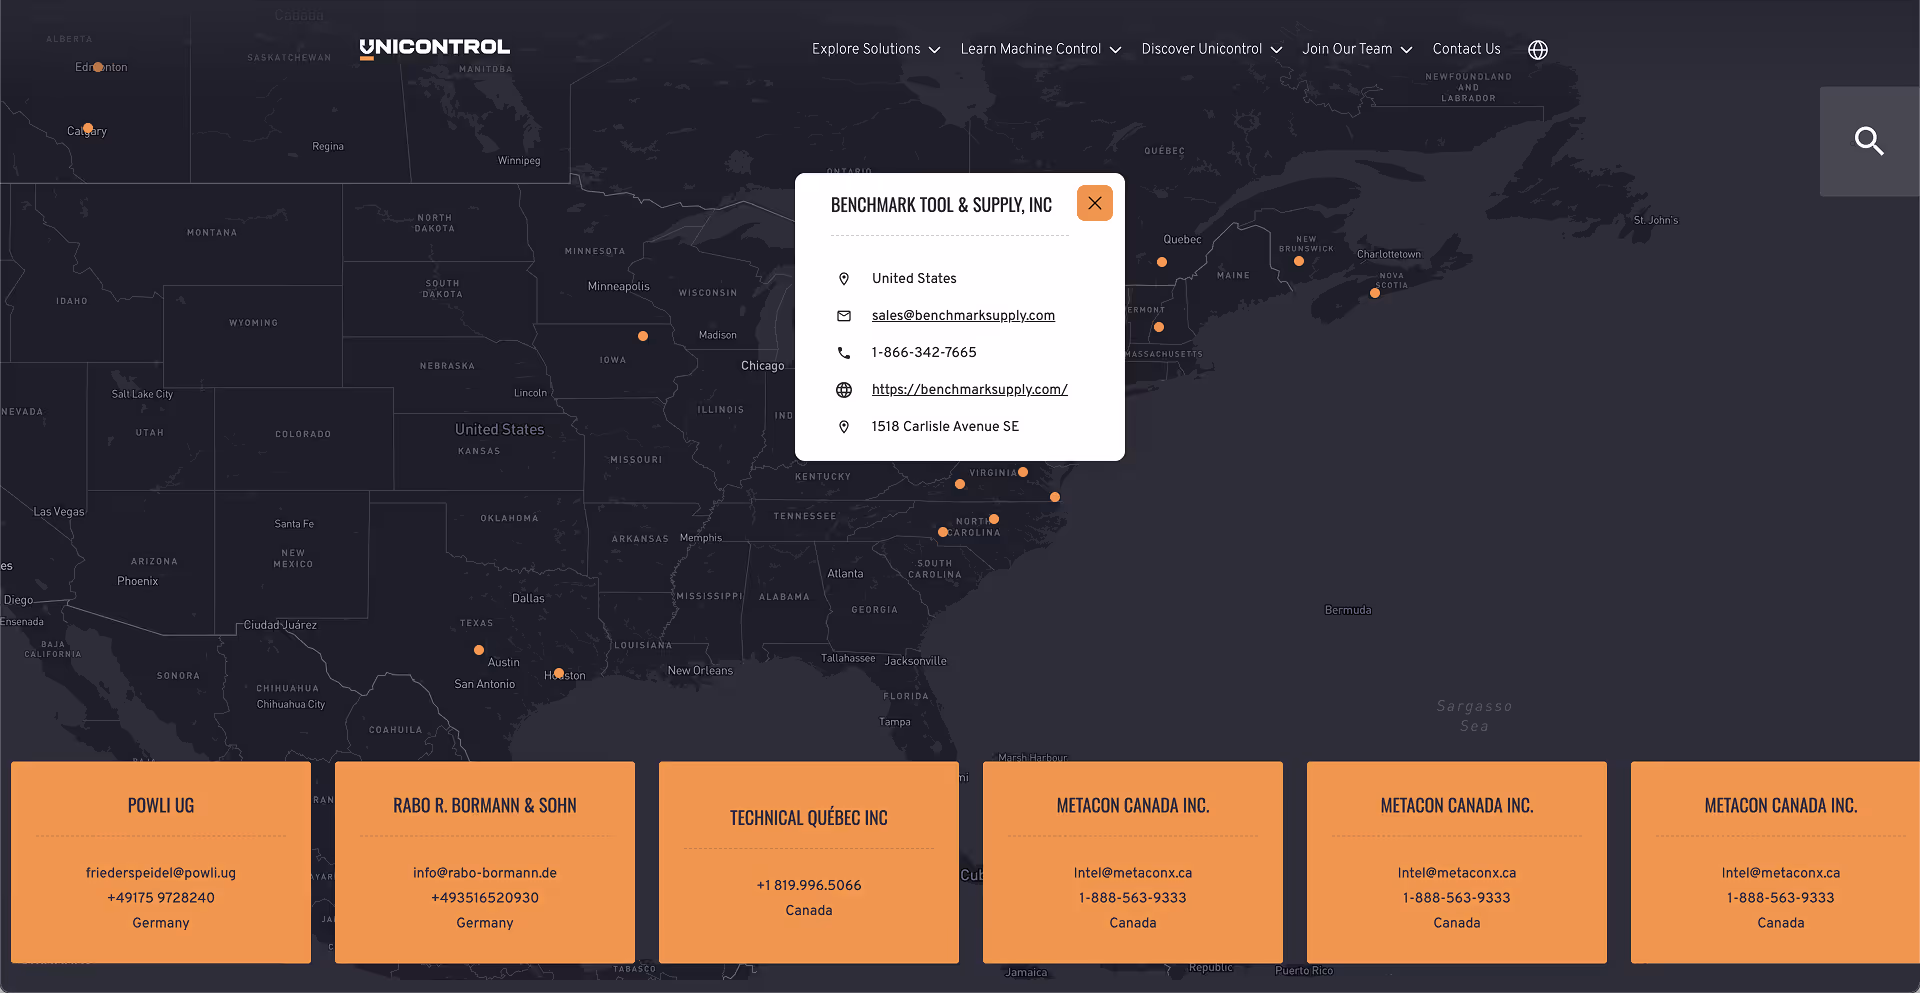Click the orange pin in Iowa
This screenshot has width=1920, height=993.
(642, 335)
